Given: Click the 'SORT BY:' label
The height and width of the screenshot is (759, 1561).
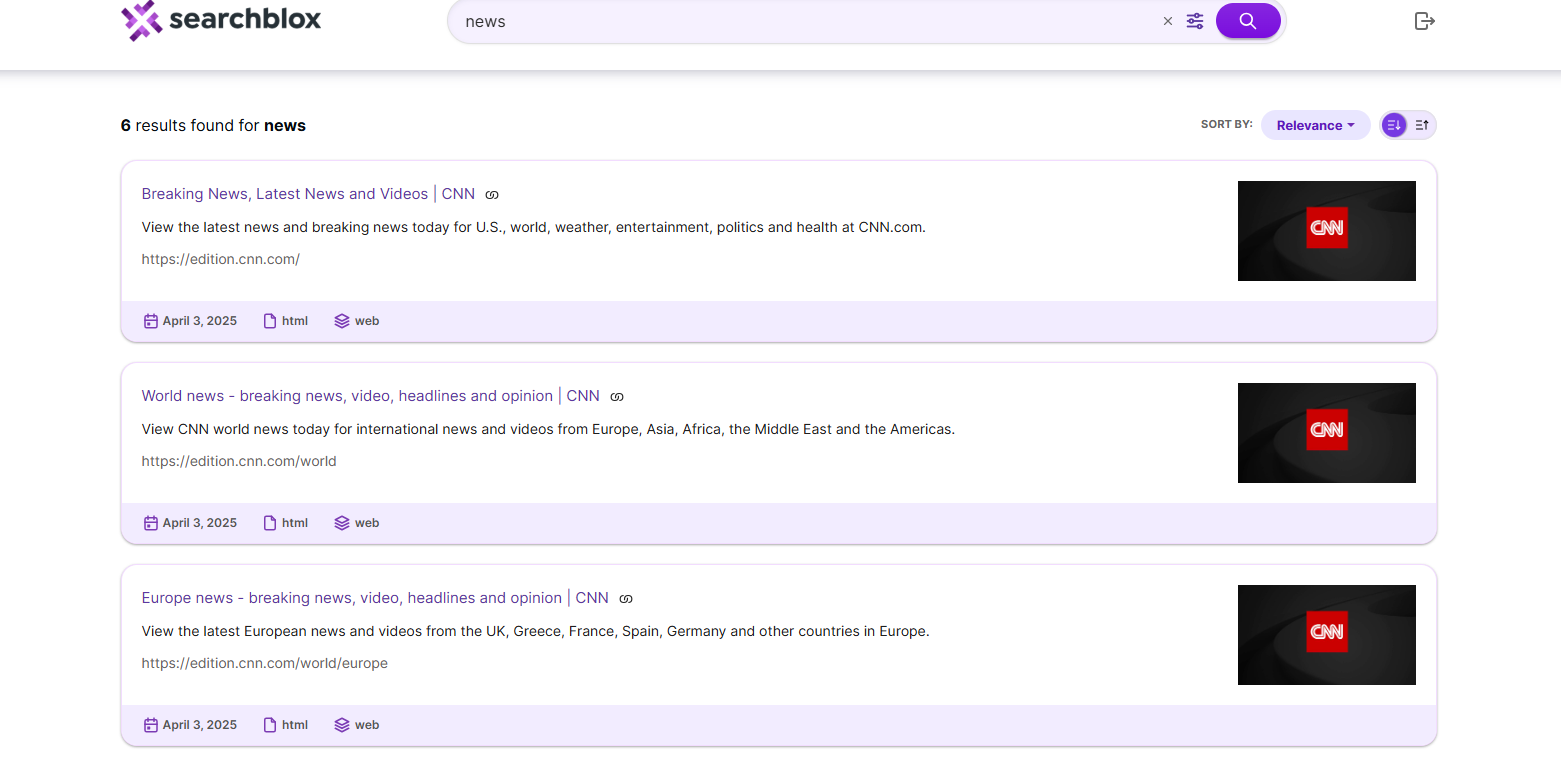Looking at the screenshot, I should (1227, 125).
